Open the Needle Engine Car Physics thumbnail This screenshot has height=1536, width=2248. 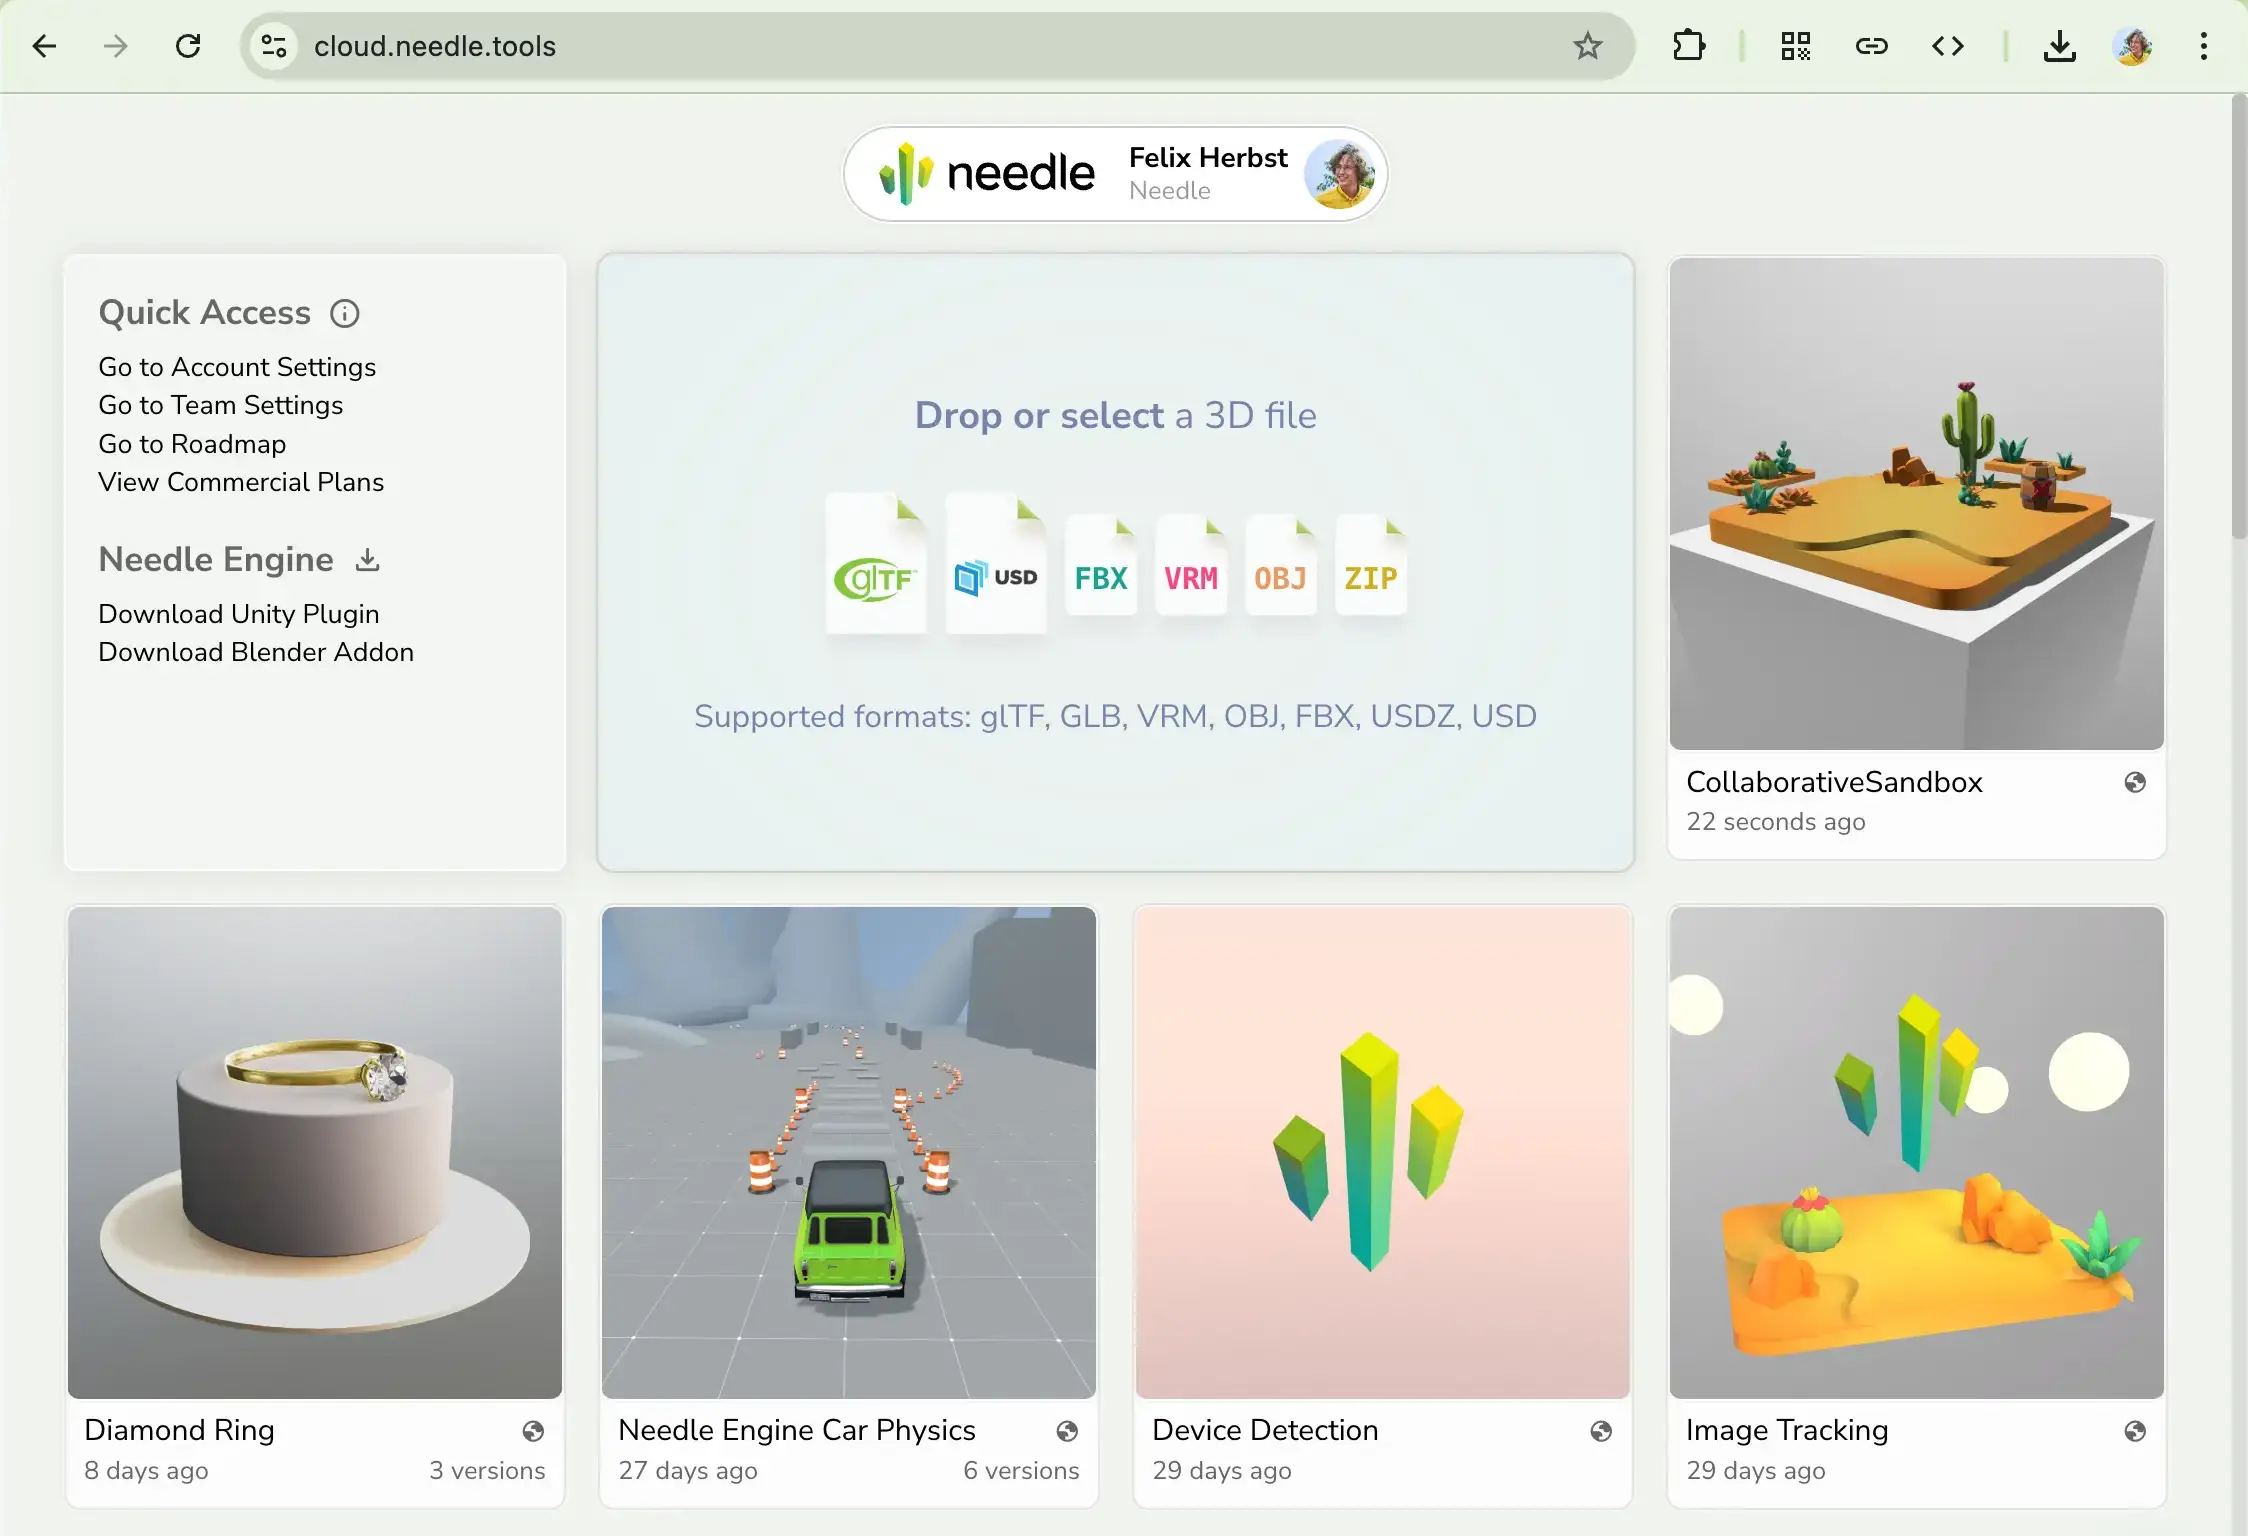(849, 1153)
